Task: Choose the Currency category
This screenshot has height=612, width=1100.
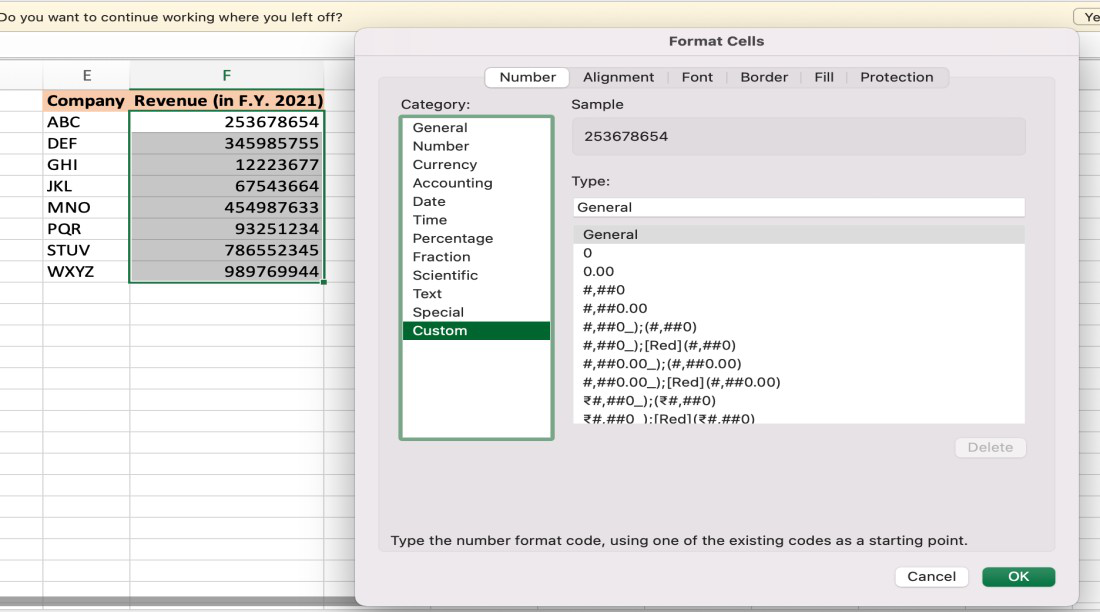Action: (476, 164)
